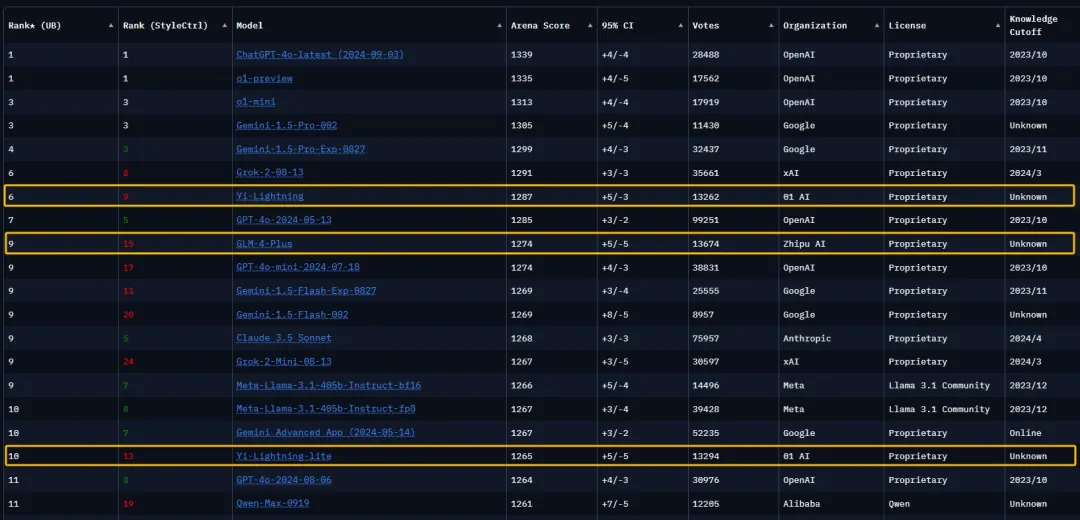This screenshot has width=1080, height=520.
Task: Click 01 AI organization in Yi-Lightning-lite row
Action: click(796, 456)
